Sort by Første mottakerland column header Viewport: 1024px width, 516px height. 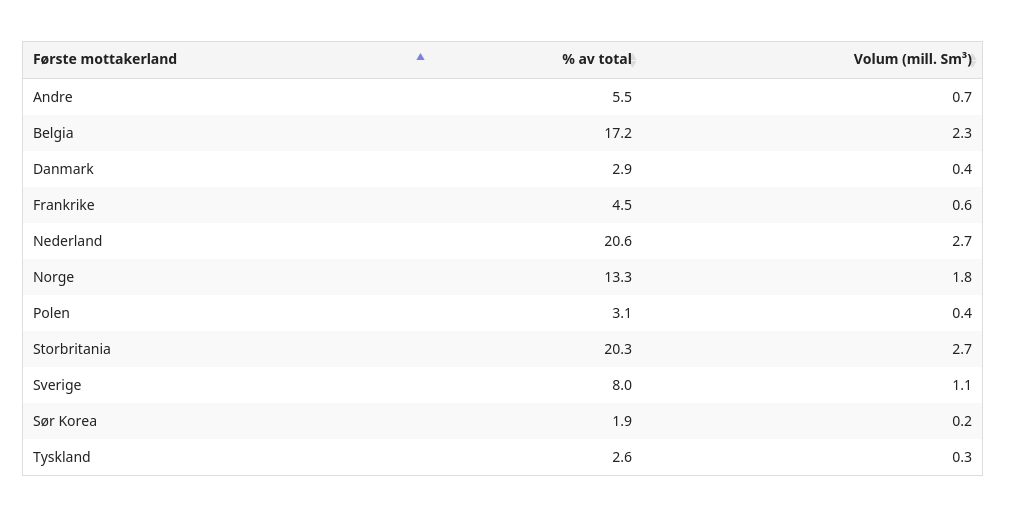tap(105, 59)
